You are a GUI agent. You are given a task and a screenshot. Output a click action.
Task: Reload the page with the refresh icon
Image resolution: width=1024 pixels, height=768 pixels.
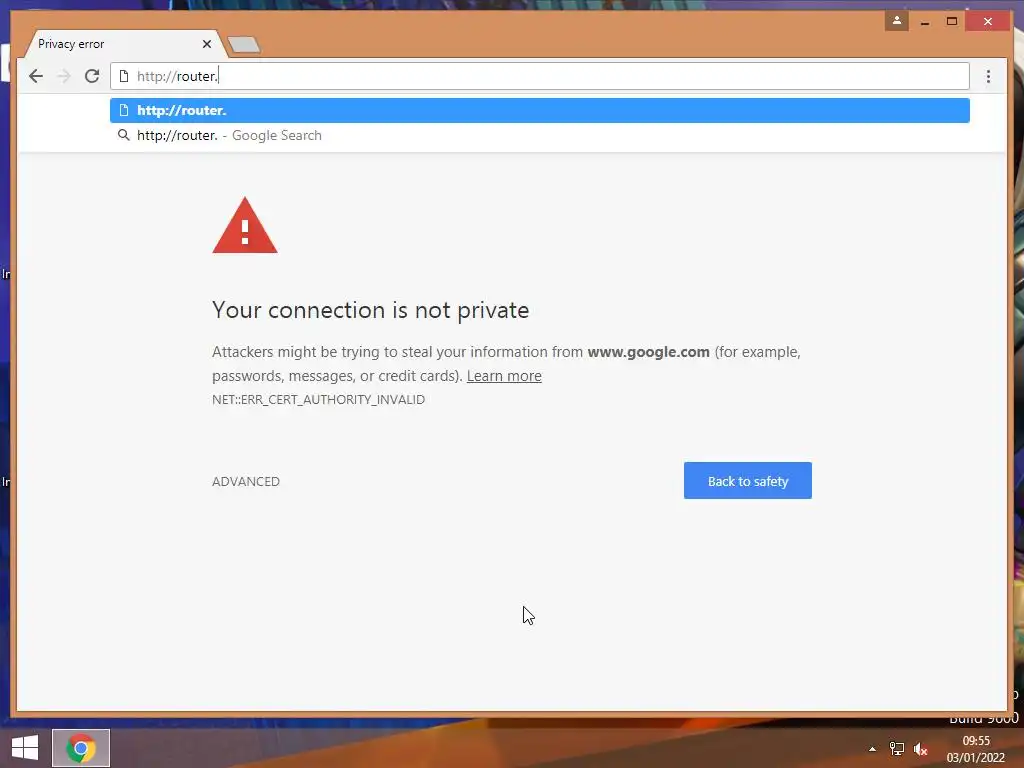coord(92,76)
